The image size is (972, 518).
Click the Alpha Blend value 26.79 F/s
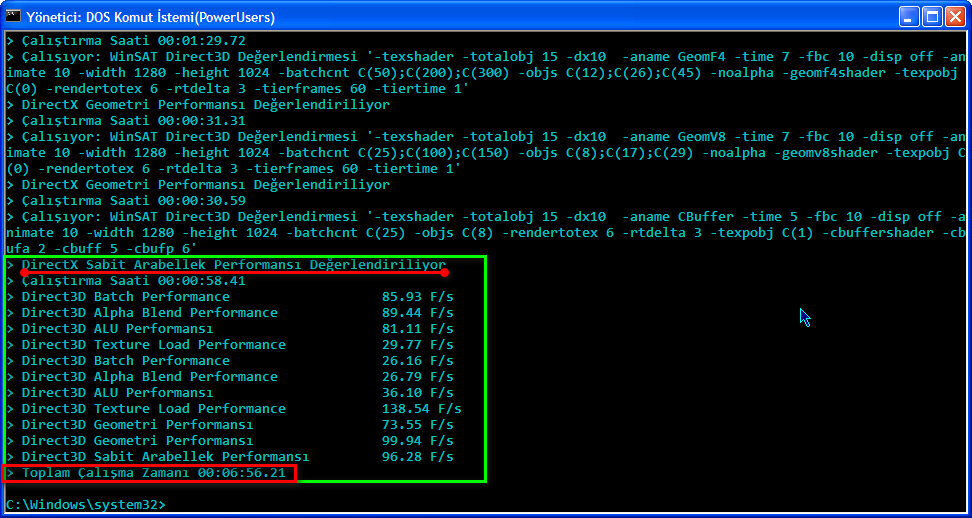[418, 377]
